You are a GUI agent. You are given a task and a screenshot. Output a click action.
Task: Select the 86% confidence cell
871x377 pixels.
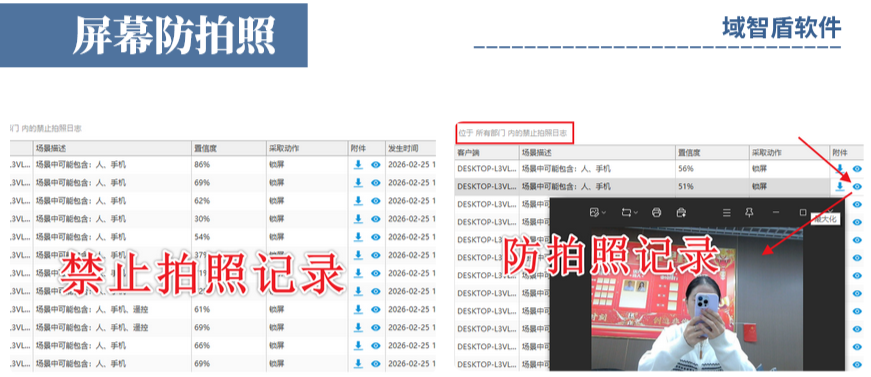(229, 165)
